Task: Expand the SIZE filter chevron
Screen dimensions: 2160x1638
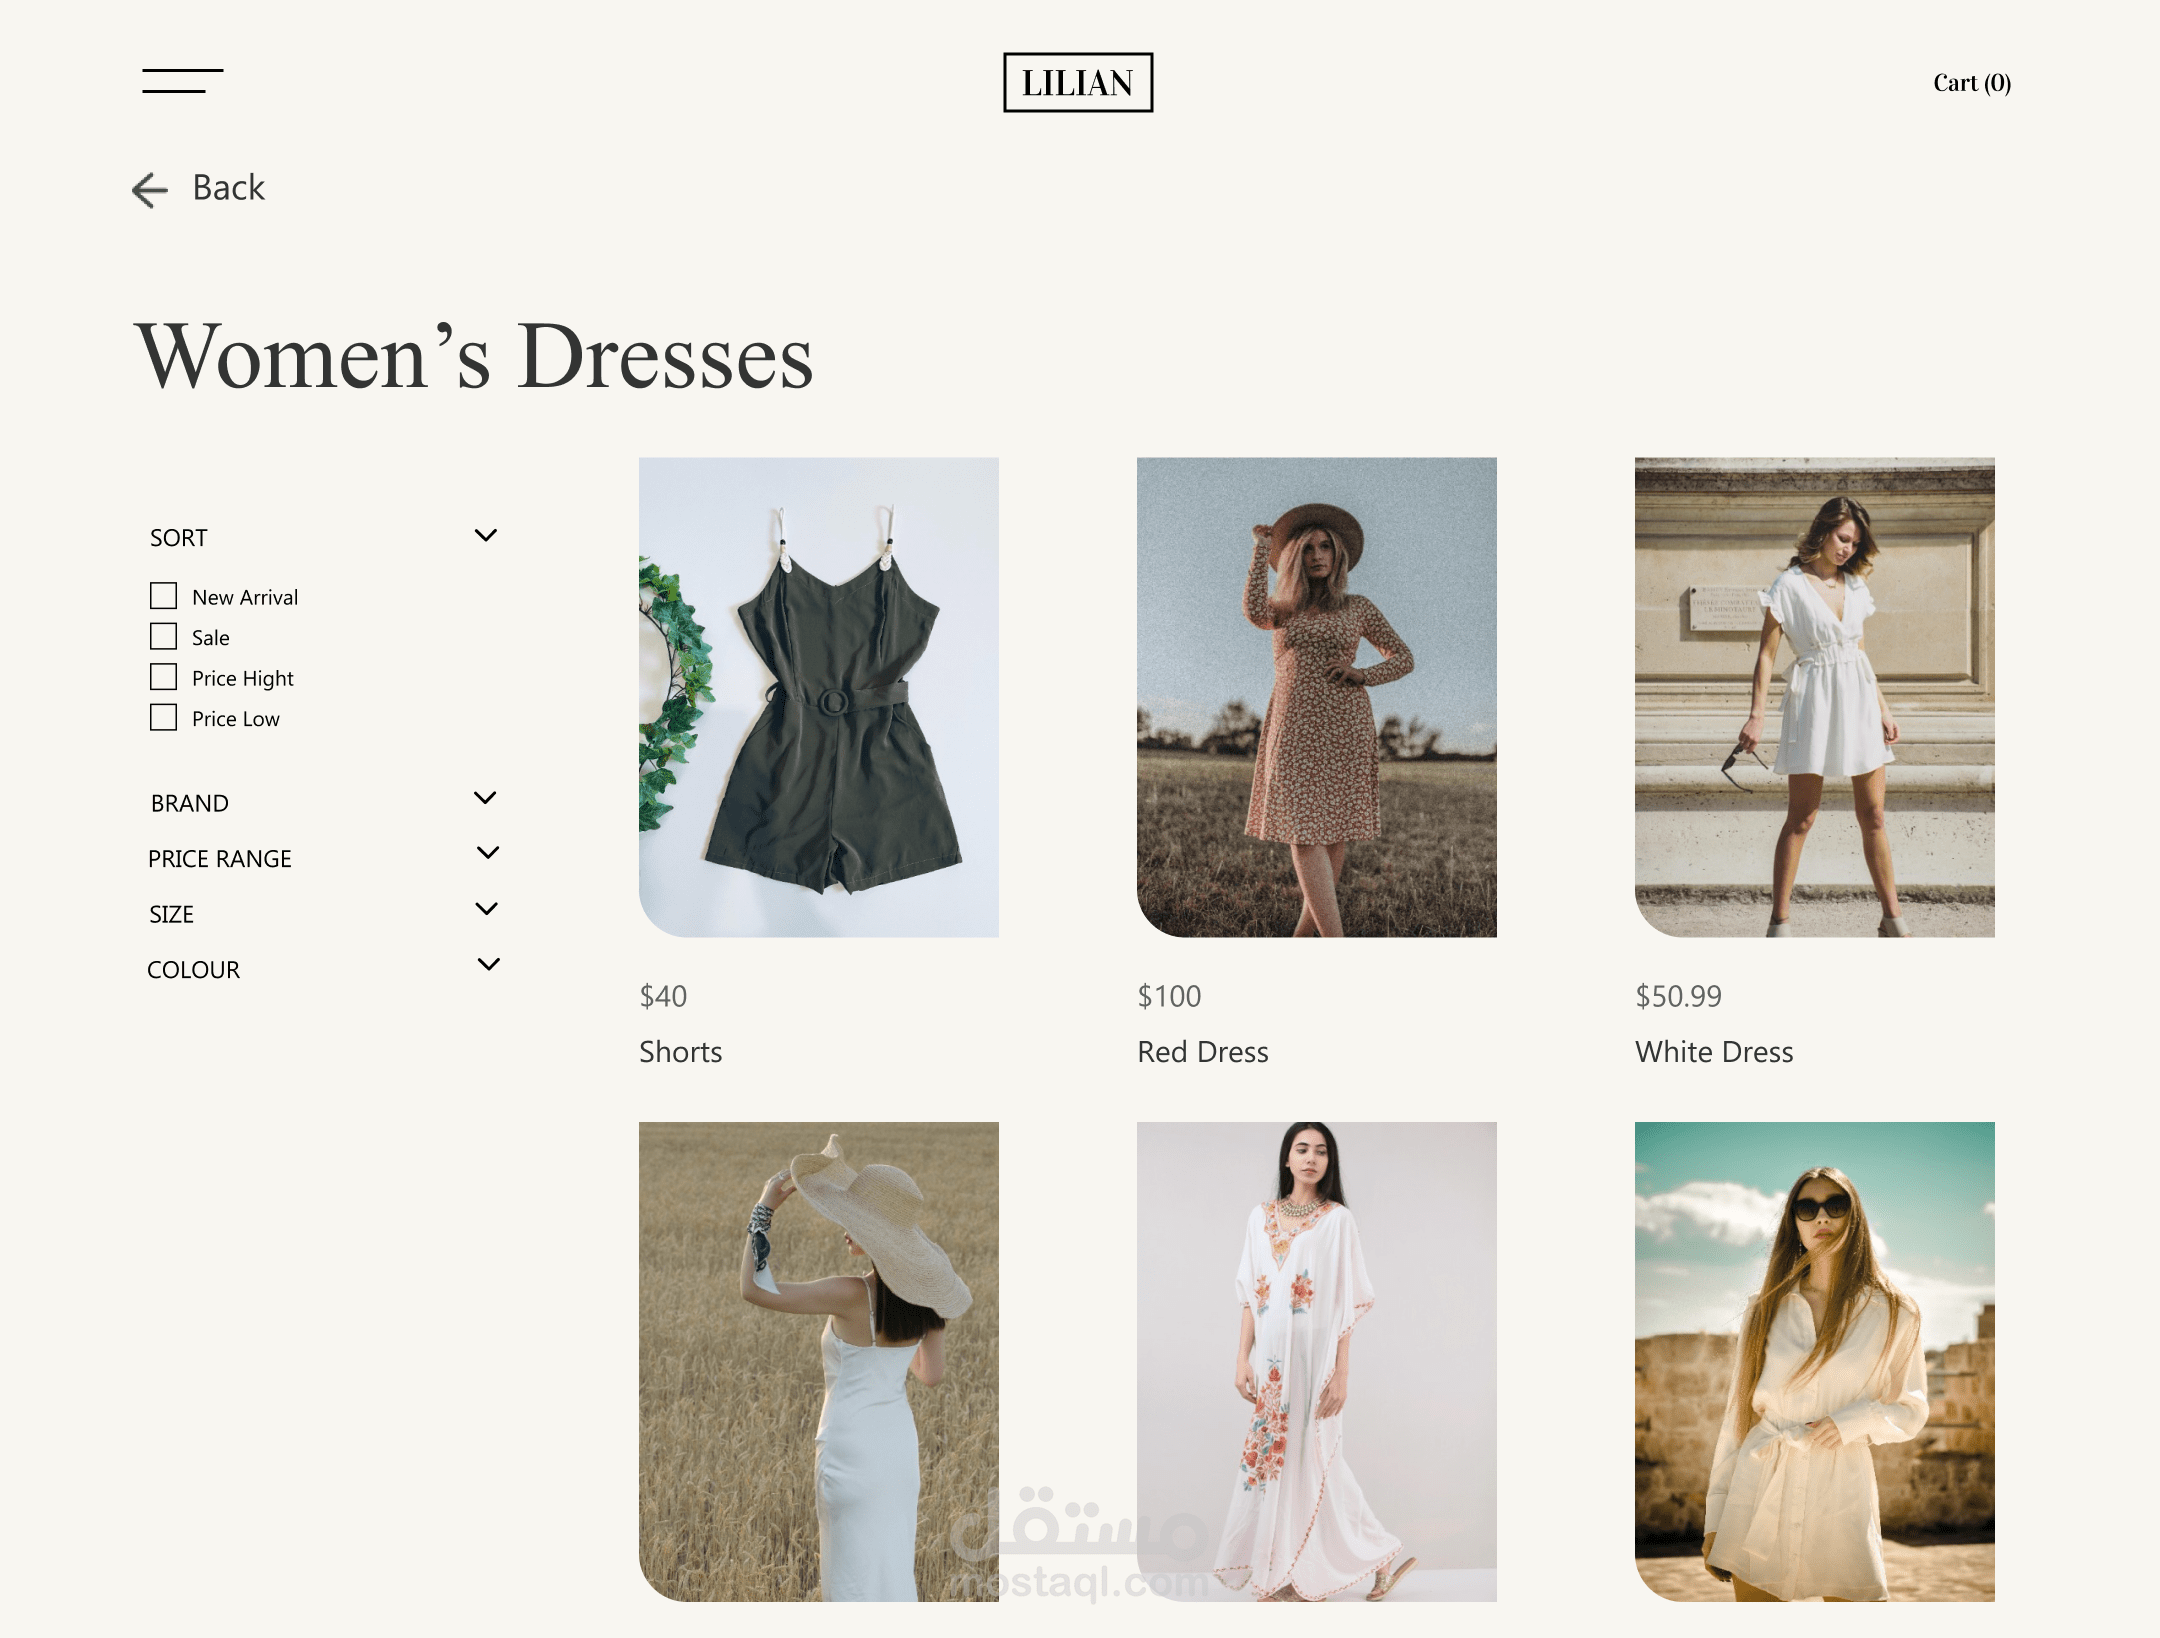Action: tap(487, 909)
